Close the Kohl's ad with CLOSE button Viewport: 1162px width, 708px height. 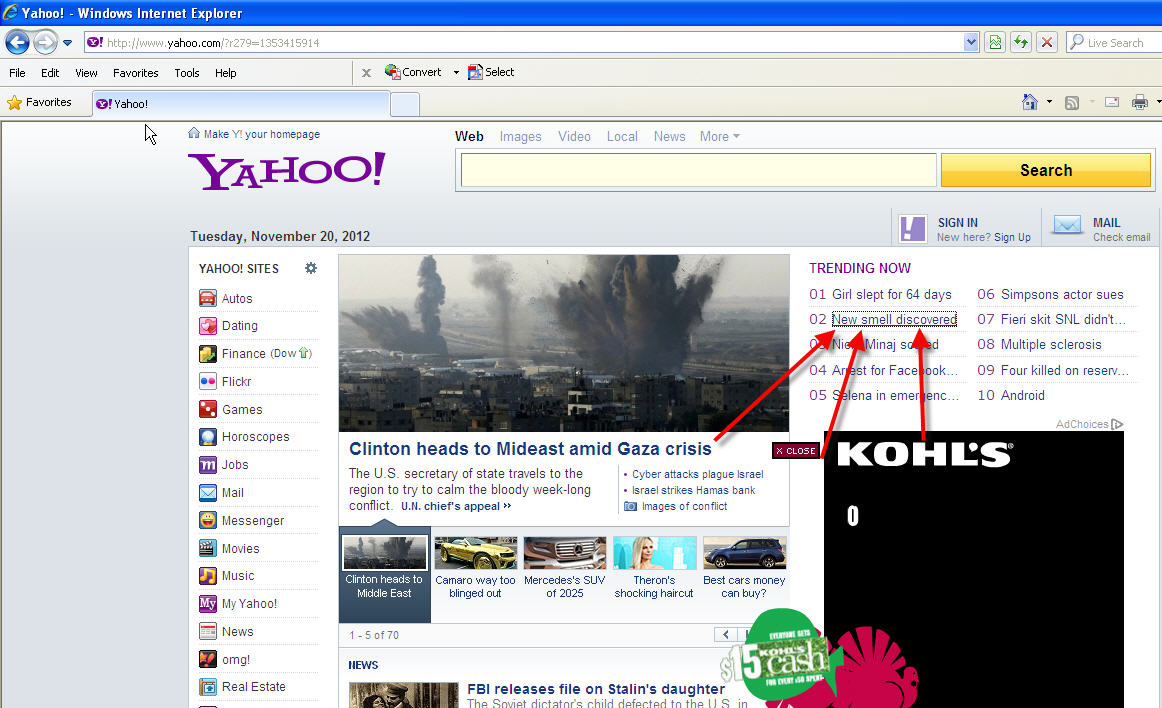point(796,451)
